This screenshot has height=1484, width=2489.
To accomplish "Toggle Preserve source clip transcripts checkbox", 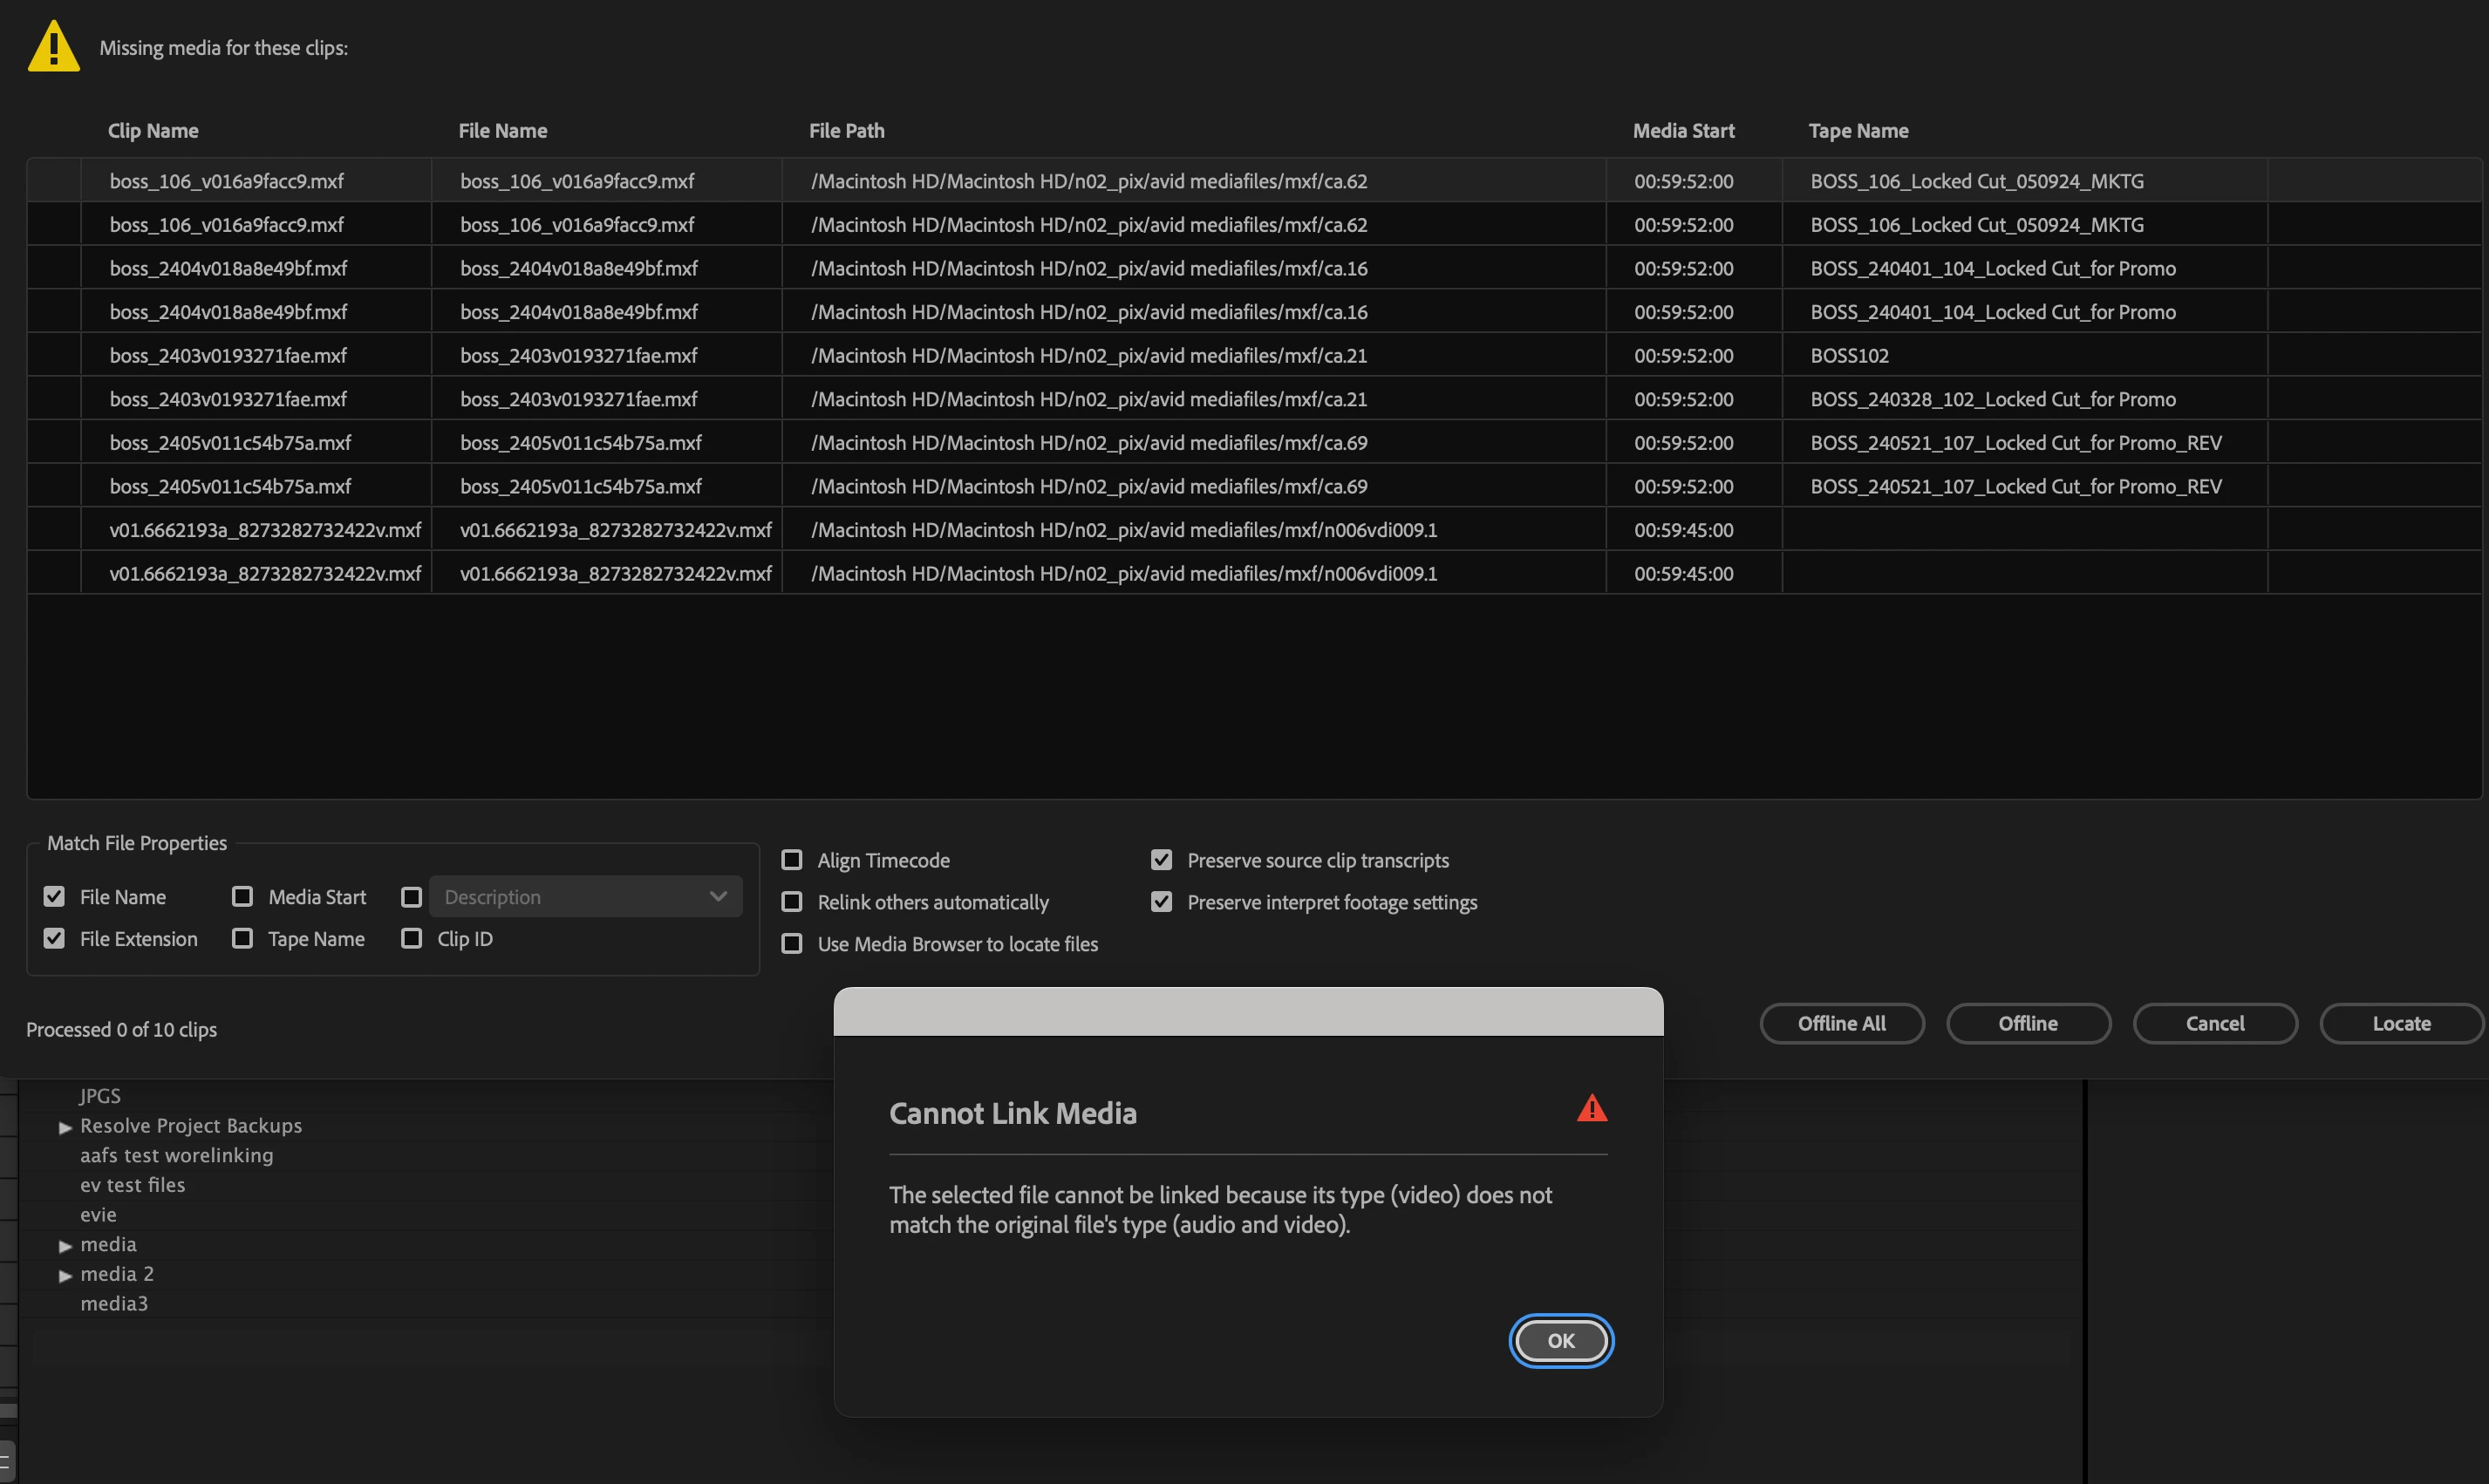I will click(x=1161, y=860).
